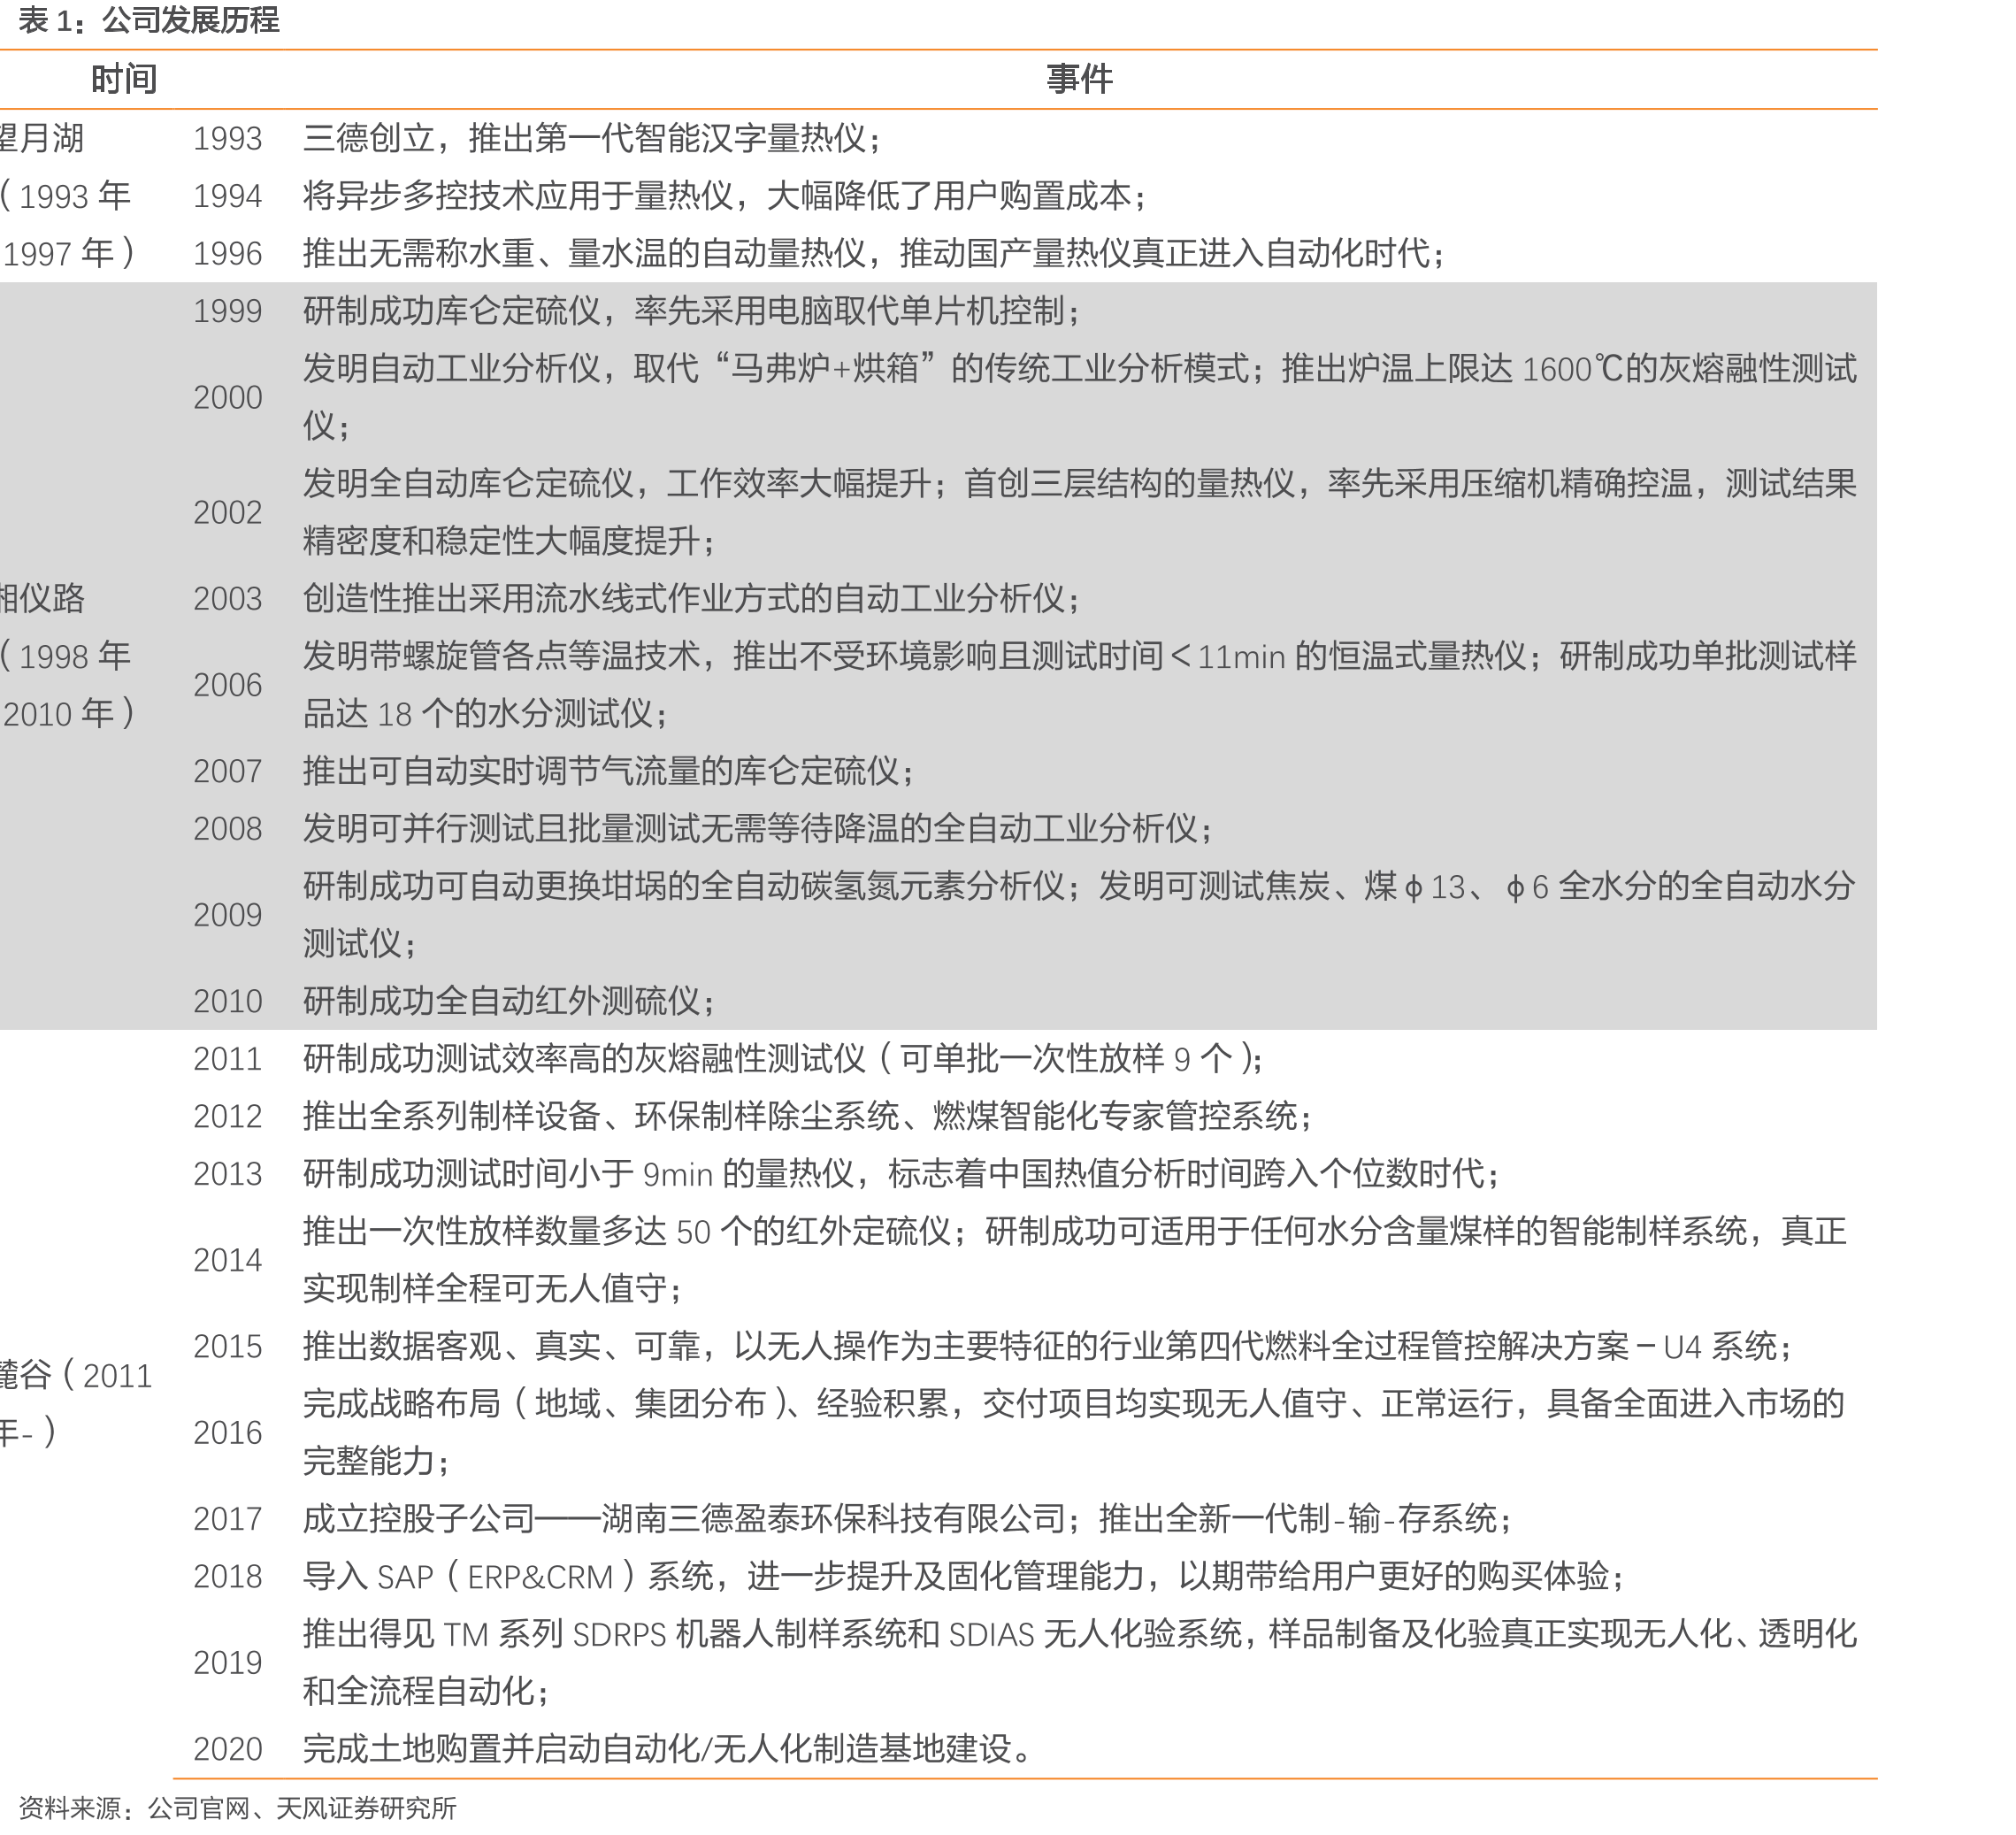Select the text 研制成功库仑定硫仪
The height and width of the screenshot is (1835, 2016).
coord(451,311)
